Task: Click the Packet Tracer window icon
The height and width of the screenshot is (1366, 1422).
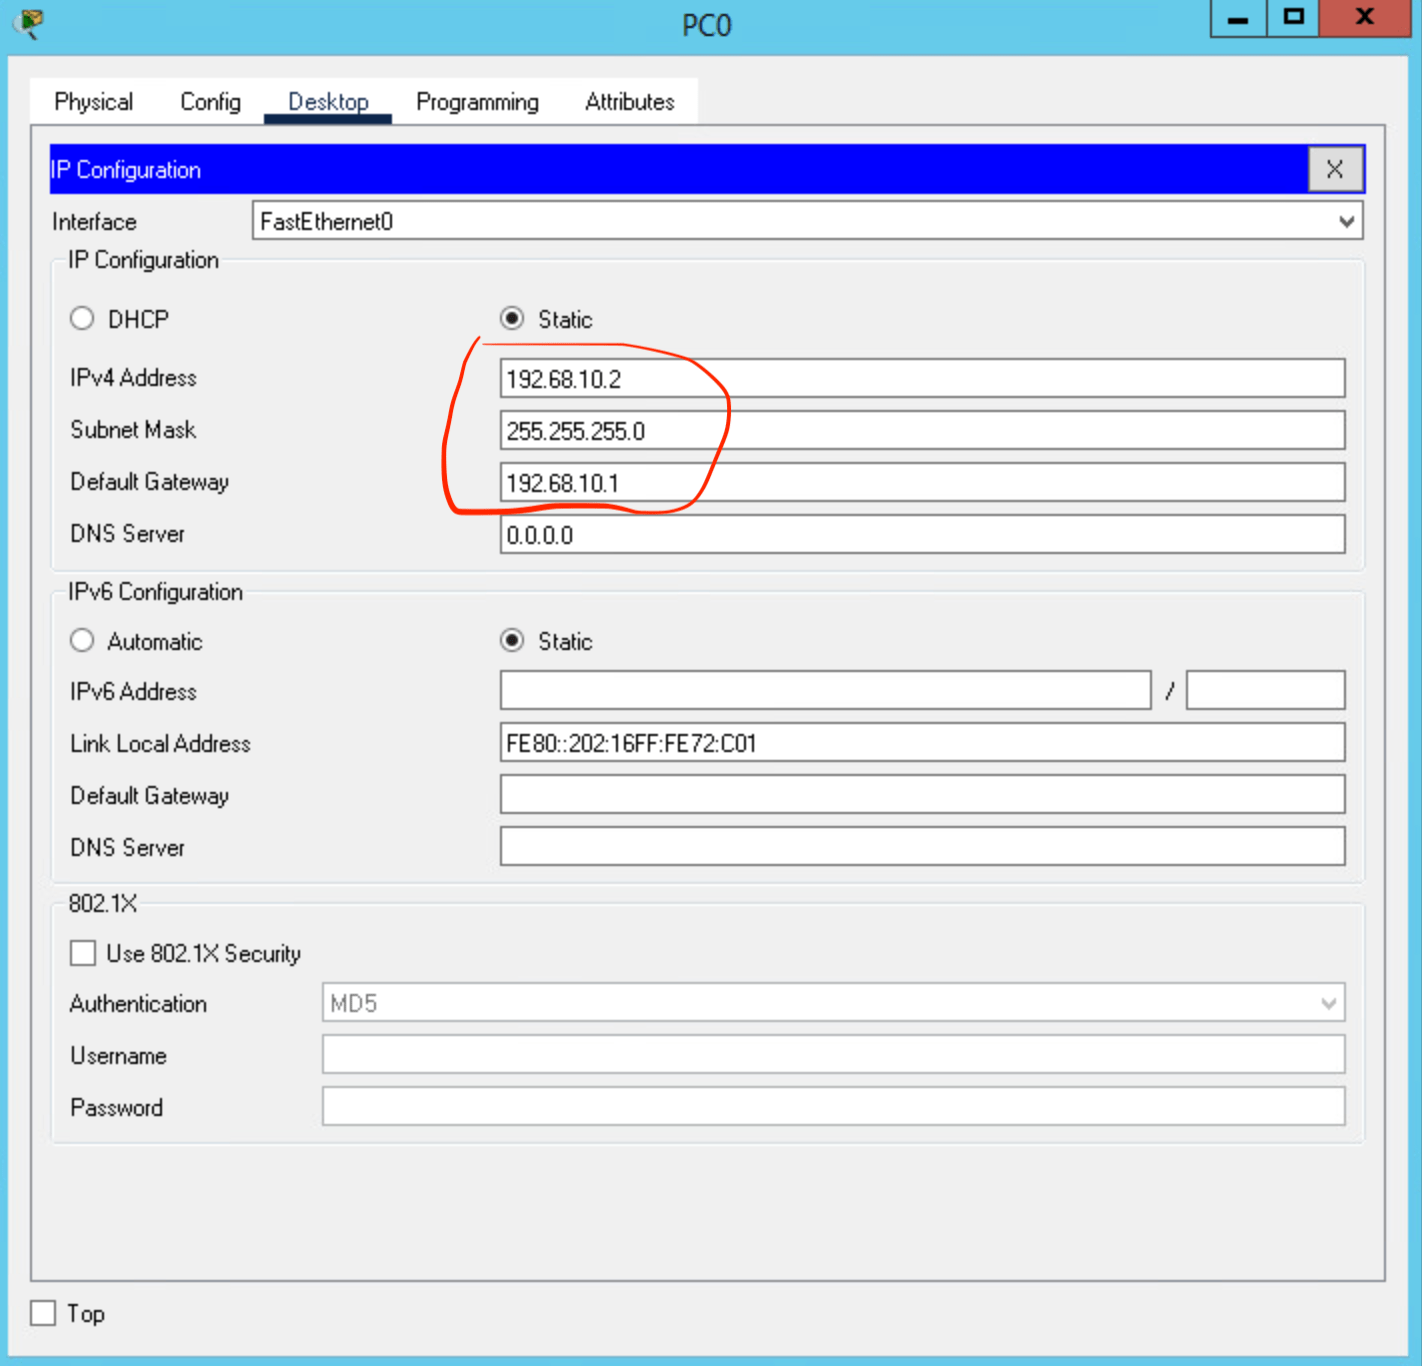Action: (x=30, y=22)
